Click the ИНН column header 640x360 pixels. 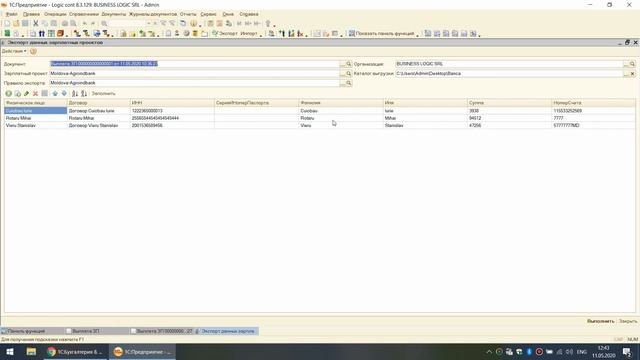tap(172, 103)
